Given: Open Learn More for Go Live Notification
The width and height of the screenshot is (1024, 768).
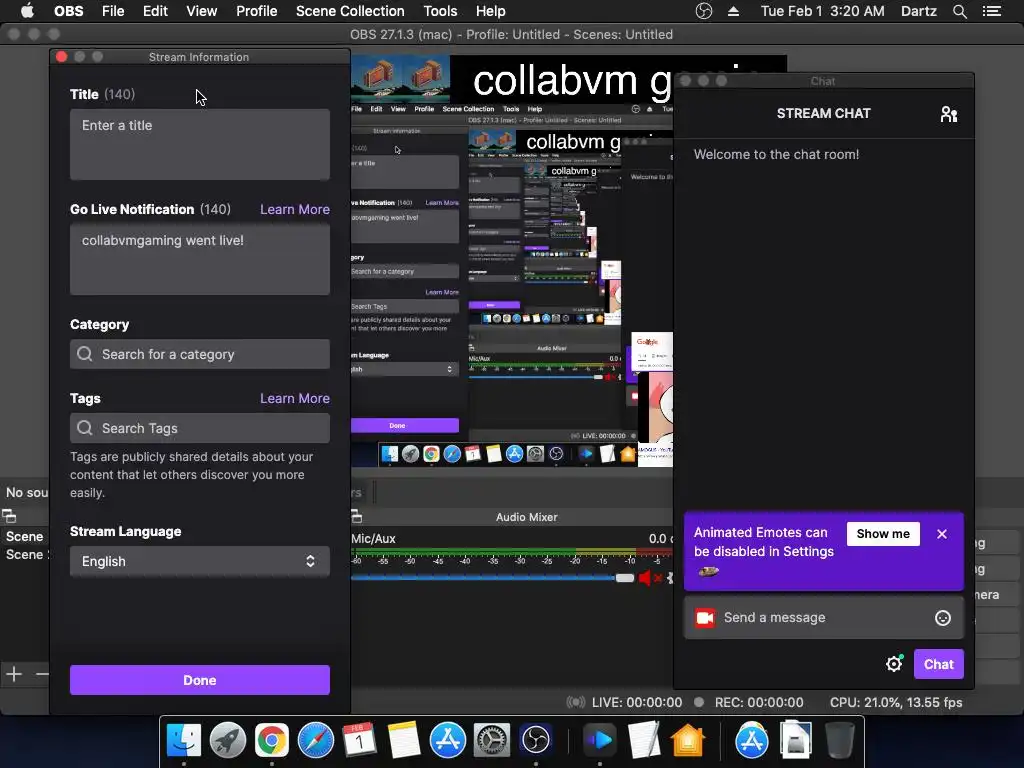Looking at the screenshot, I should coord(295,209).
